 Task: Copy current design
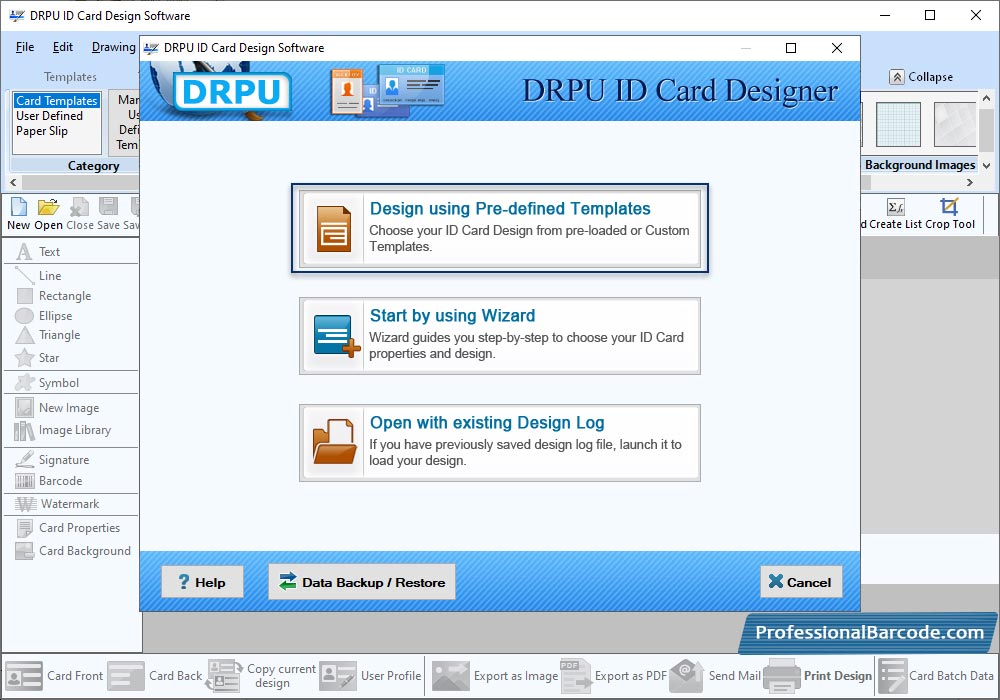[261, 676]
